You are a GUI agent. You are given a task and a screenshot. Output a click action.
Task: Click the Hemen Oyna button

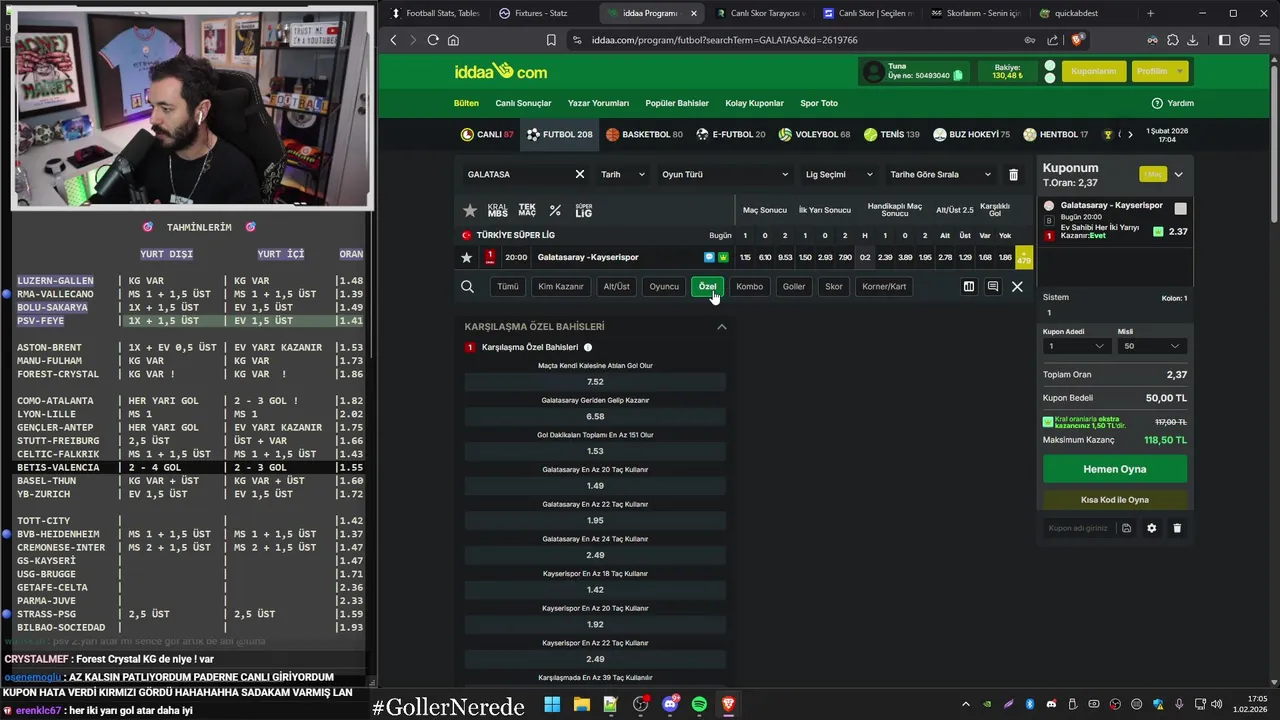[x=1115, y=469]
